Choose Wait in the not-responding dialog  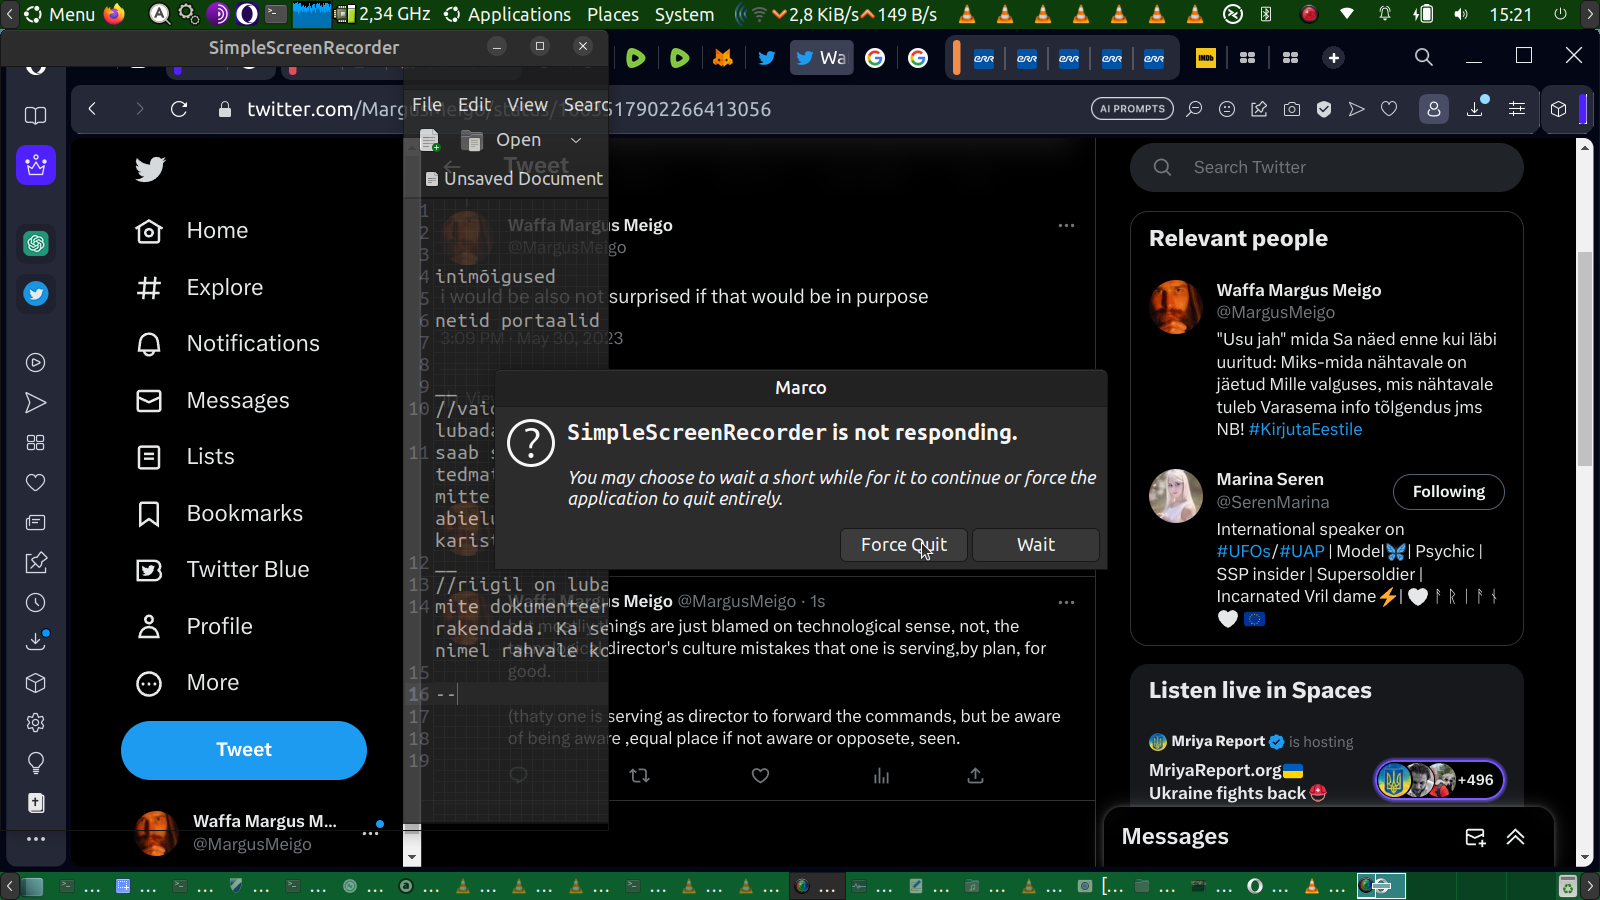coord(1036,545)
